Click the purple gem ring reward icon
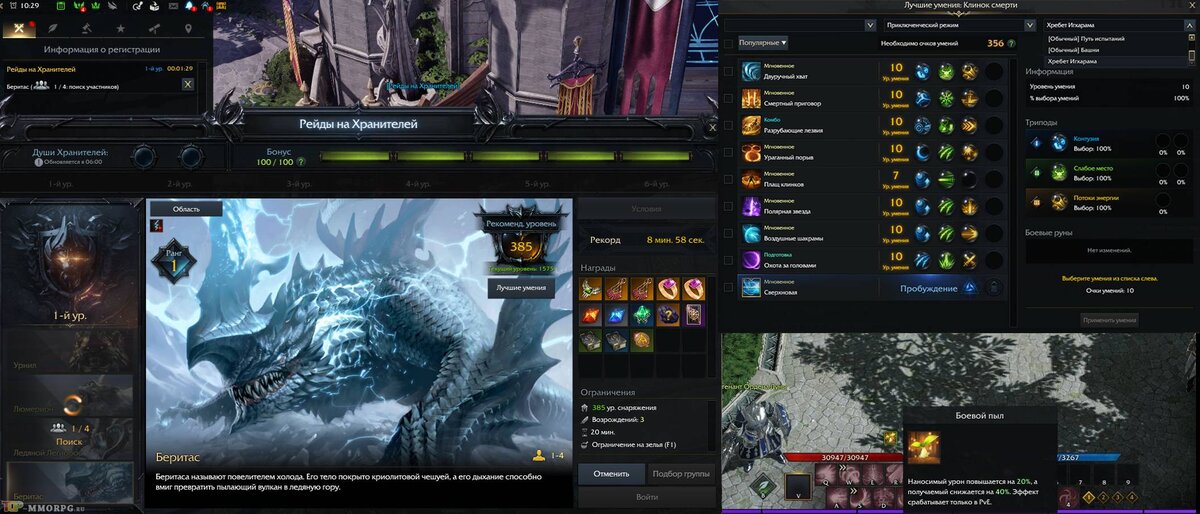 point(669,289)
